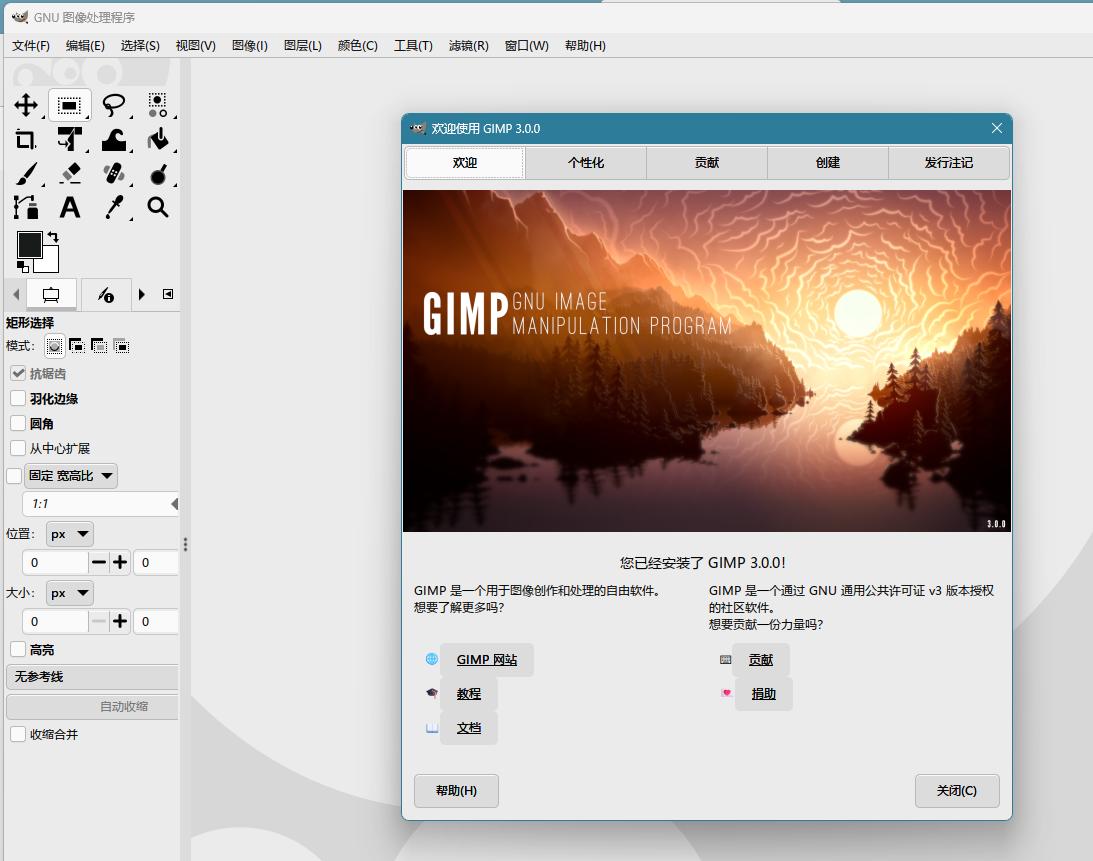Pick the Color Picker eyedropper tool
The width and height of the screenshot is (1093, 861).
click(x=114, y=207)
